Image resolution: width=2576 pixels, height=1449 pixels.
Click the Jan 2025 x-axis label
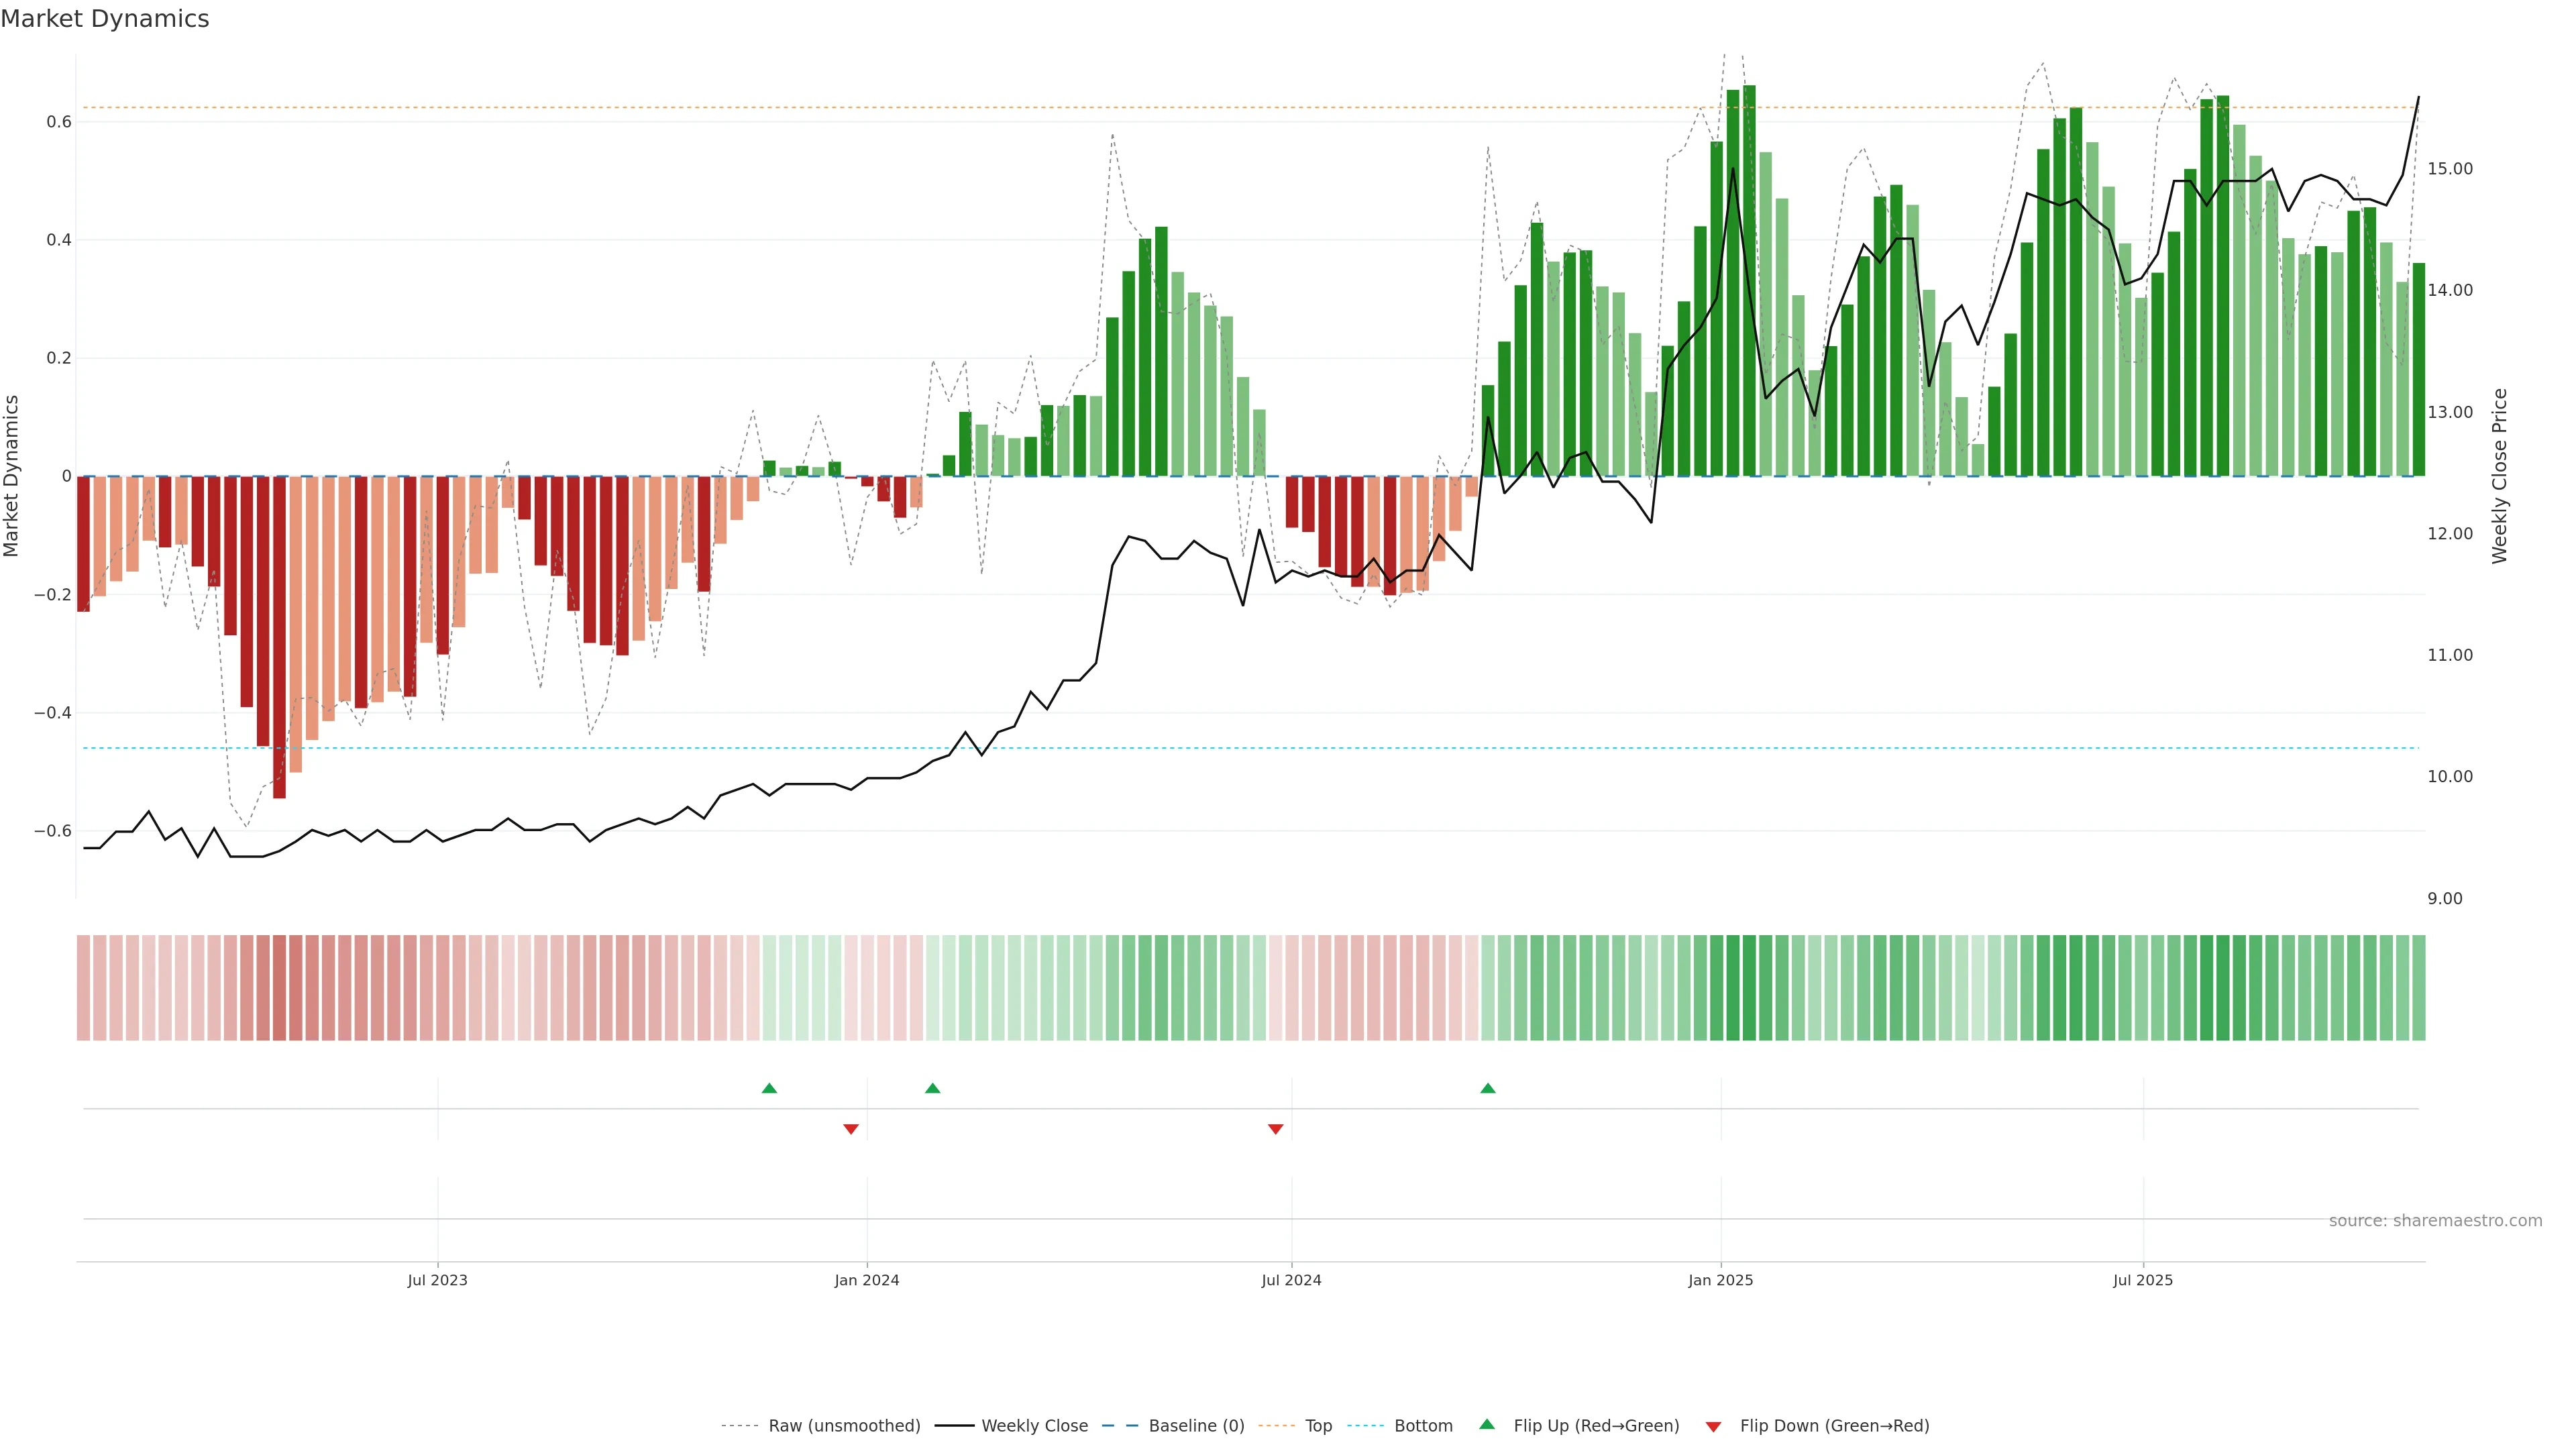[x=1720, y=1280]
